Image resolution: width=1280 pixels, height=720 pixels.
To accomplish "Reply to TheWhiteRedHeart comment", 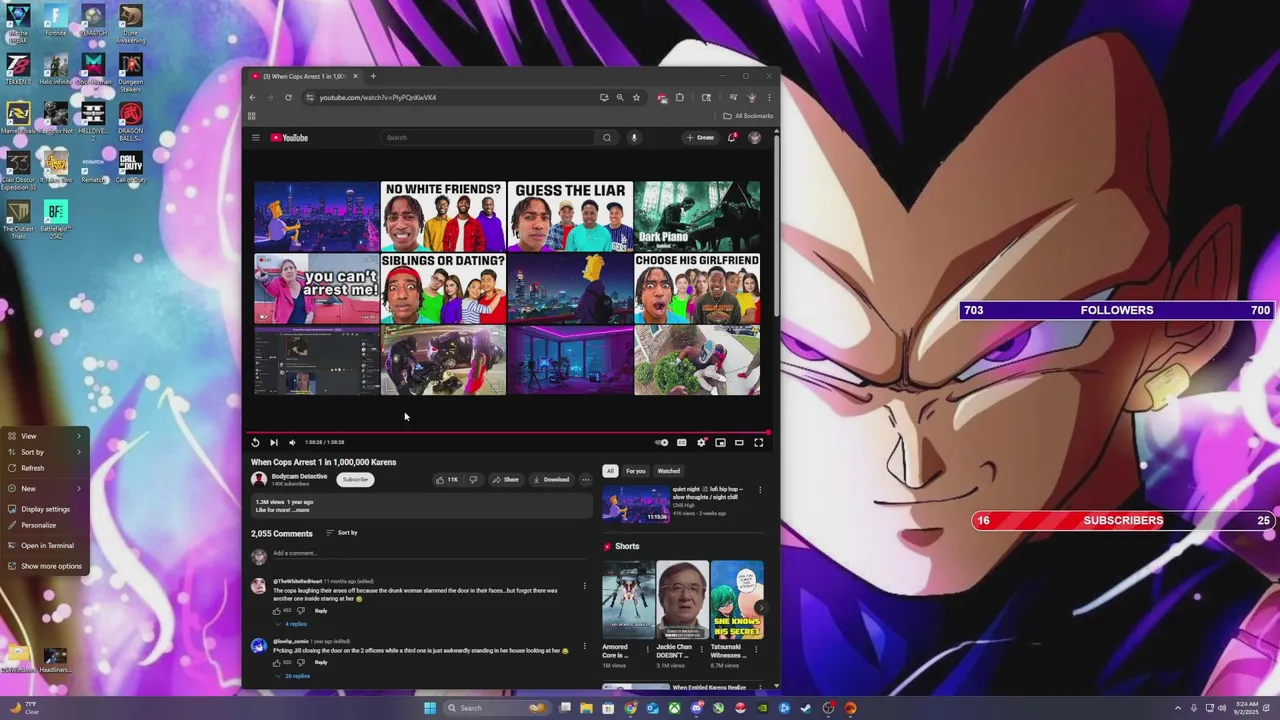I will pos(321,610).
